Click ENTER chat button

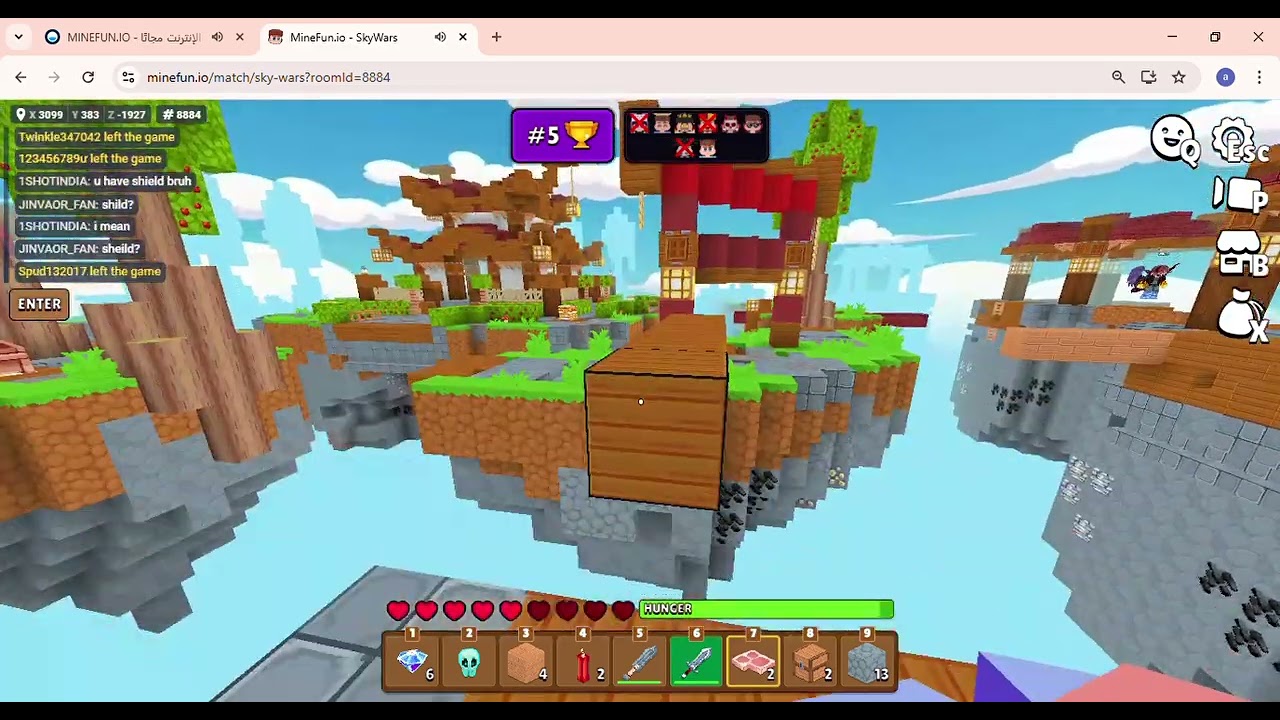tap(40, 304)
